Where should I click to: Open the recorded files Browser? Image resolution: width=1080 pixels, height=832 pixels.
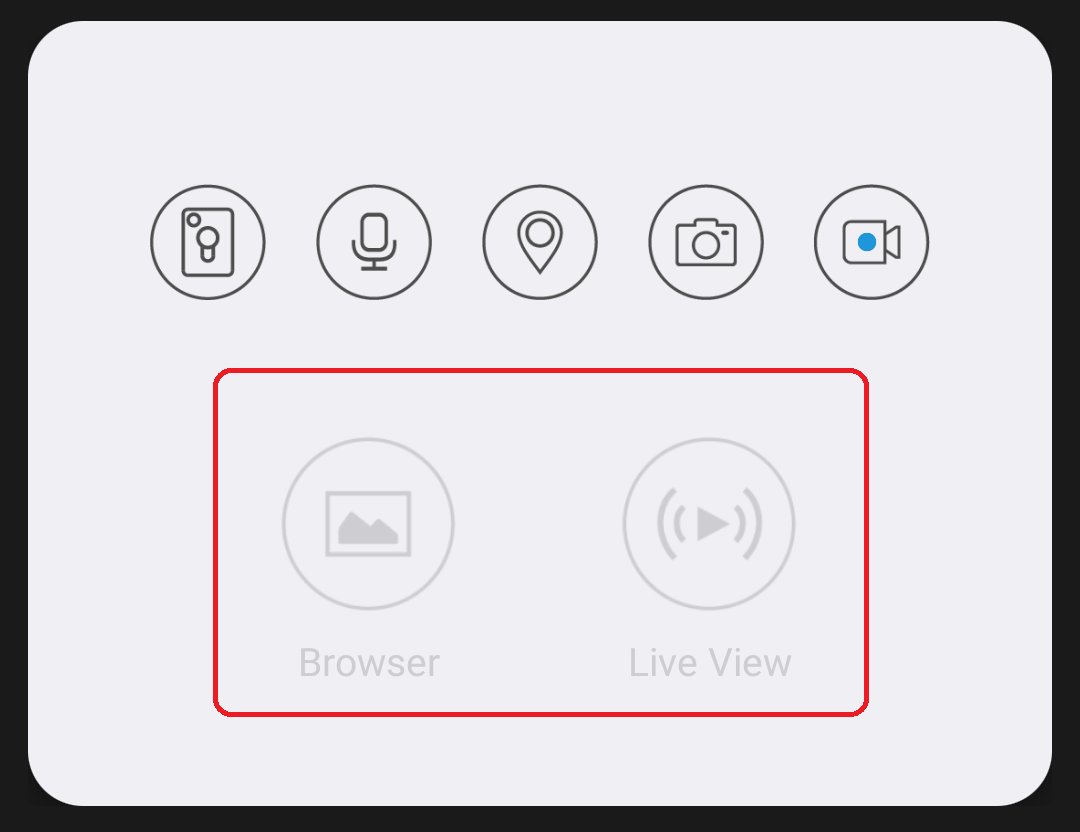368,524
